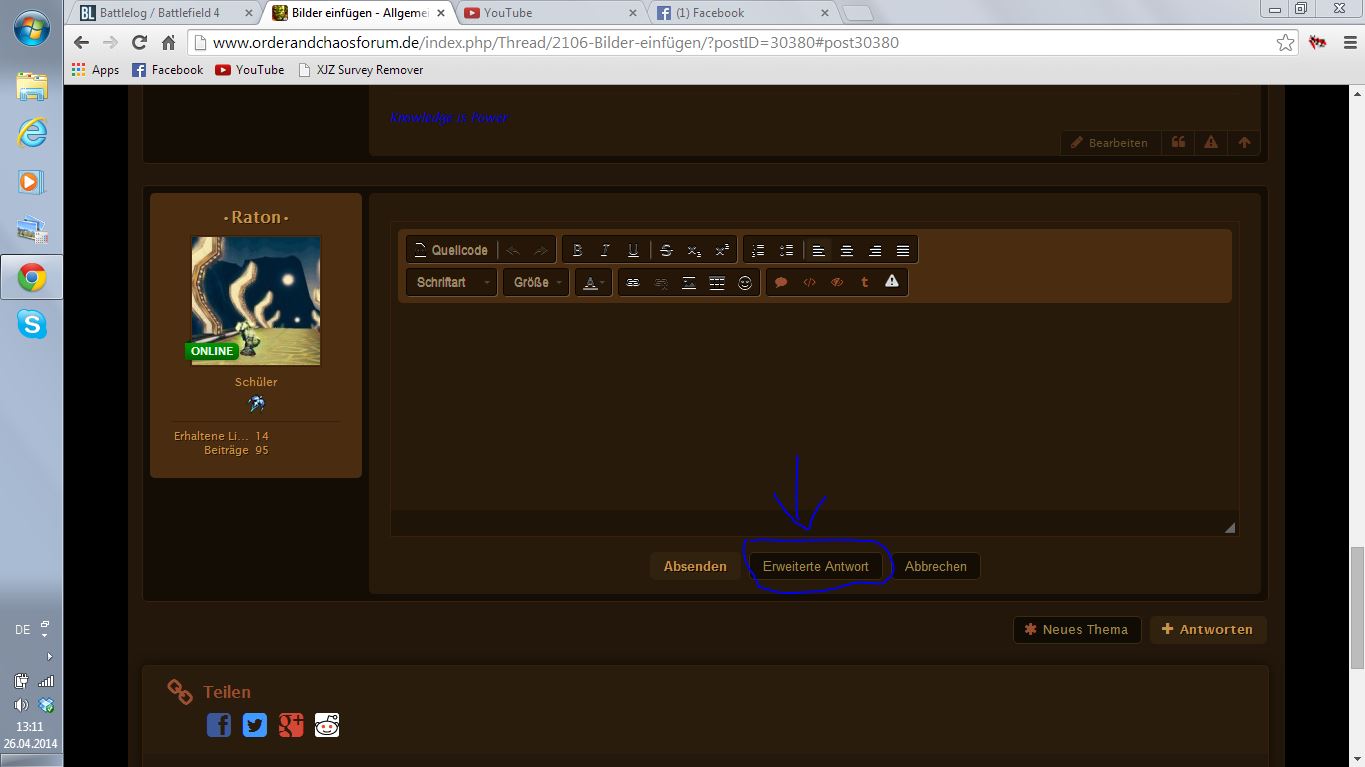Insert a numbered list

click(758, 250)
